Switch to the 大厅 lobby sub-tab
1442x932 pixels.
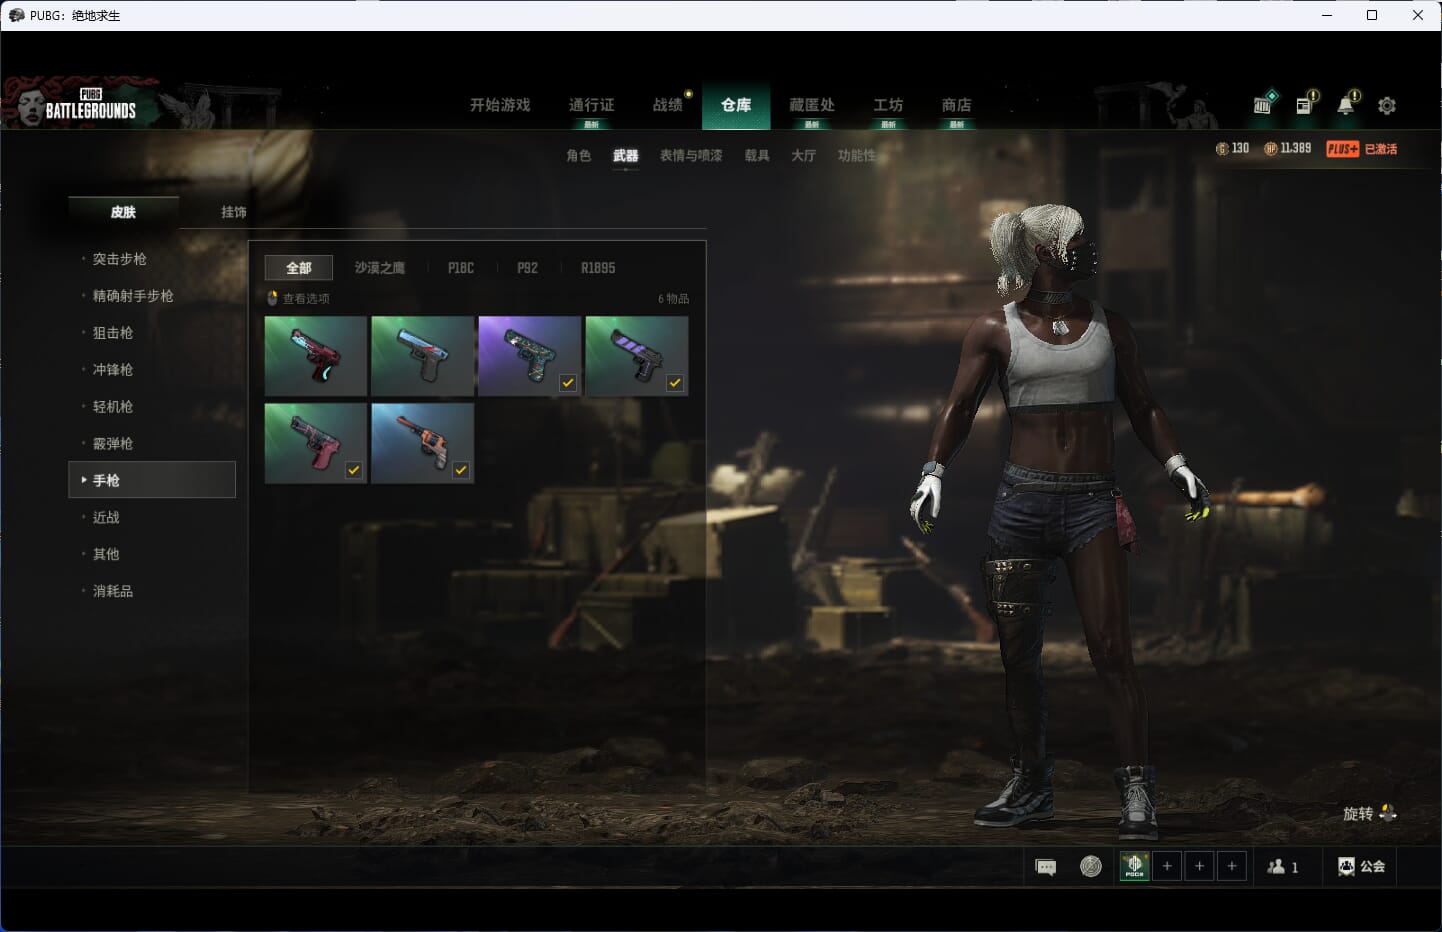pos(803,156)
